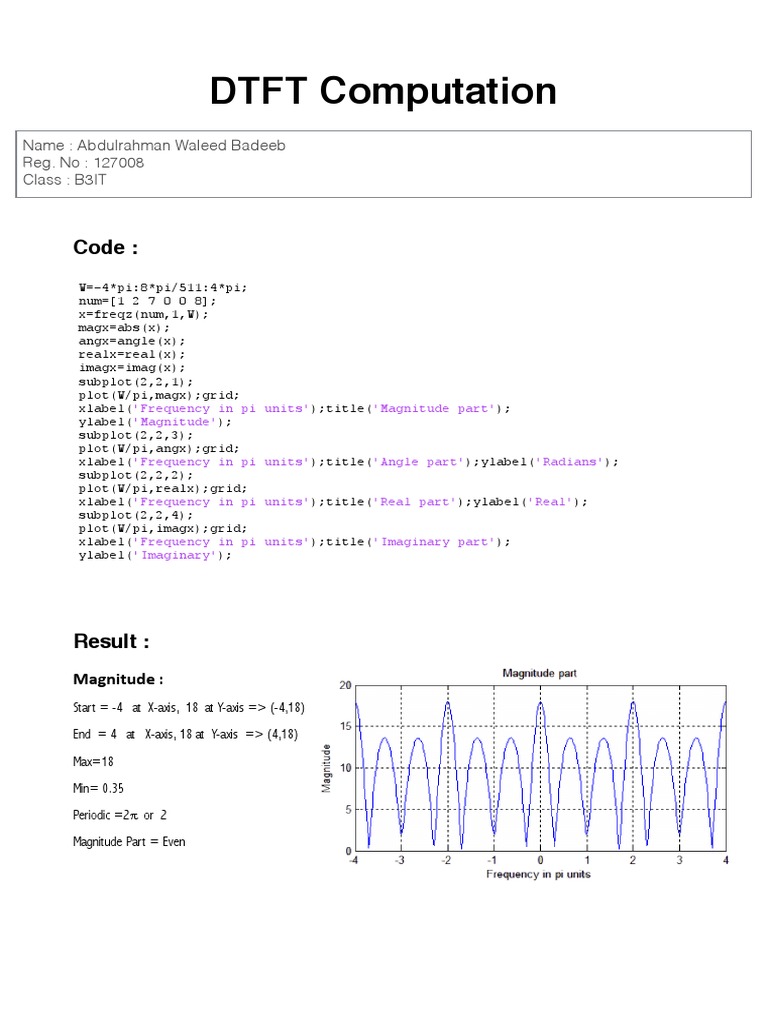768x1024 pixels.
Task: Click the 'Result :' heading
Action: [x=111, y=641]
